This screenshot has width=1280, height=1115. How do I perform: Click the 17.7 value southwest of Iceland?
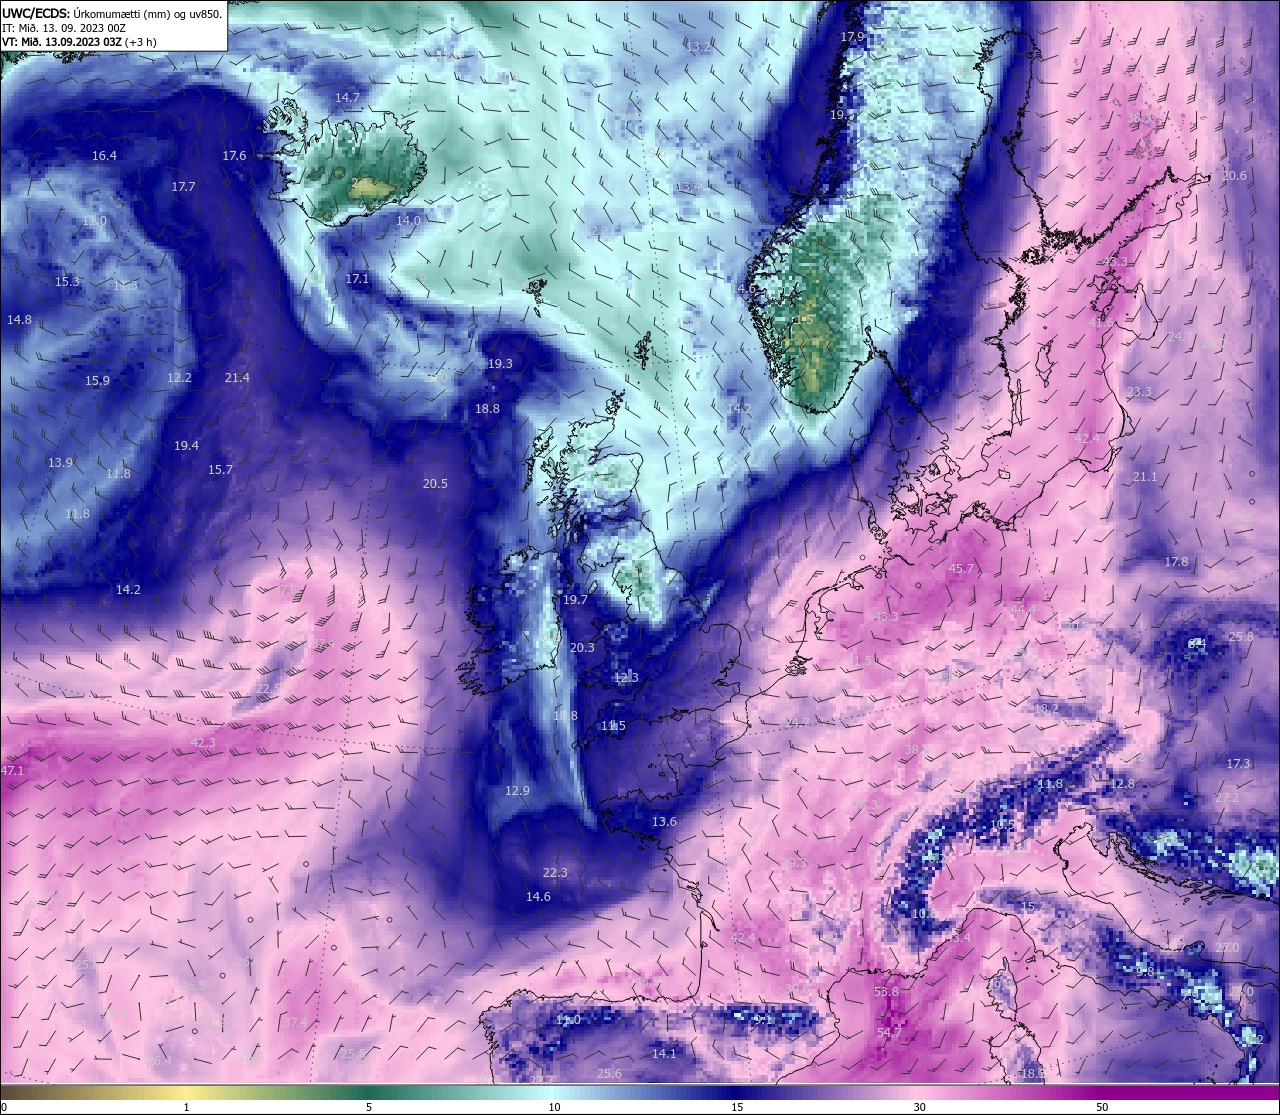pyautogui.click(x=183, y=186)
